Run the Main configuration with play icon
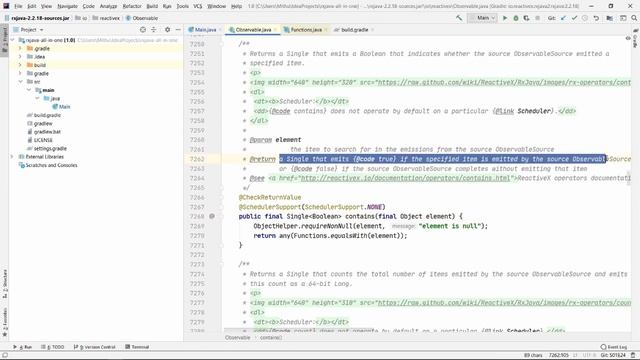 [505, 18]
